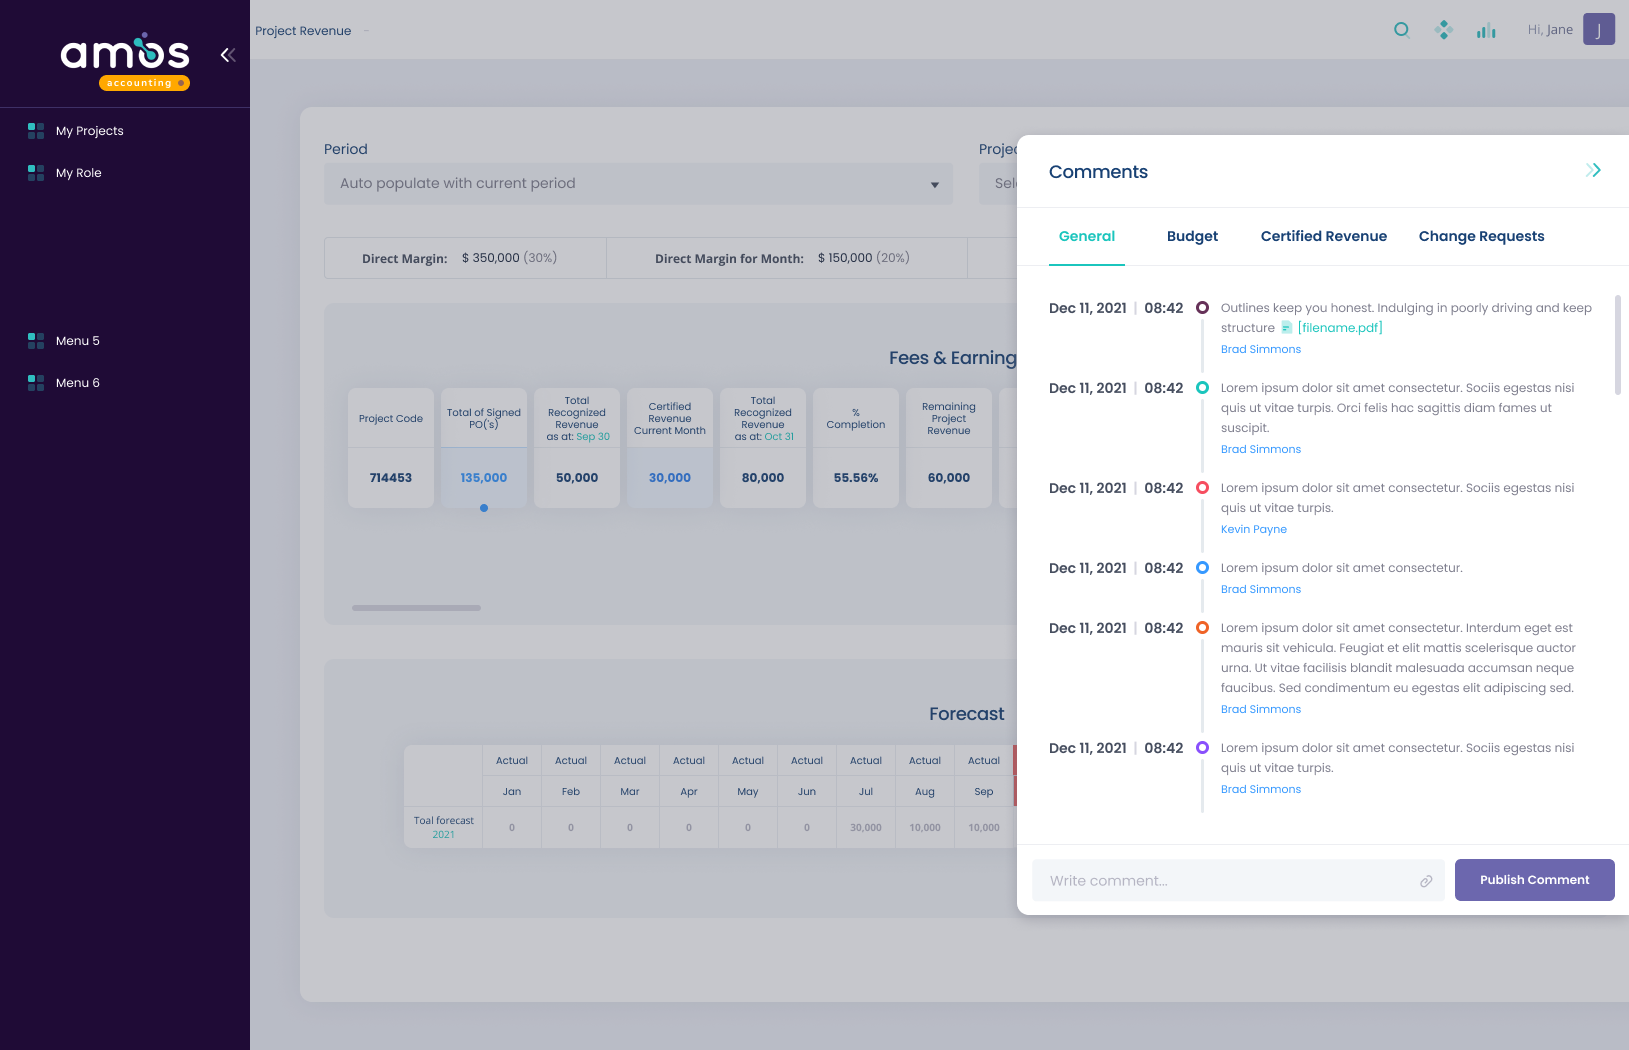Collapse the sidebar with double chevron
Screen dimensions: 1629x1050
click(x=228, y=55)
